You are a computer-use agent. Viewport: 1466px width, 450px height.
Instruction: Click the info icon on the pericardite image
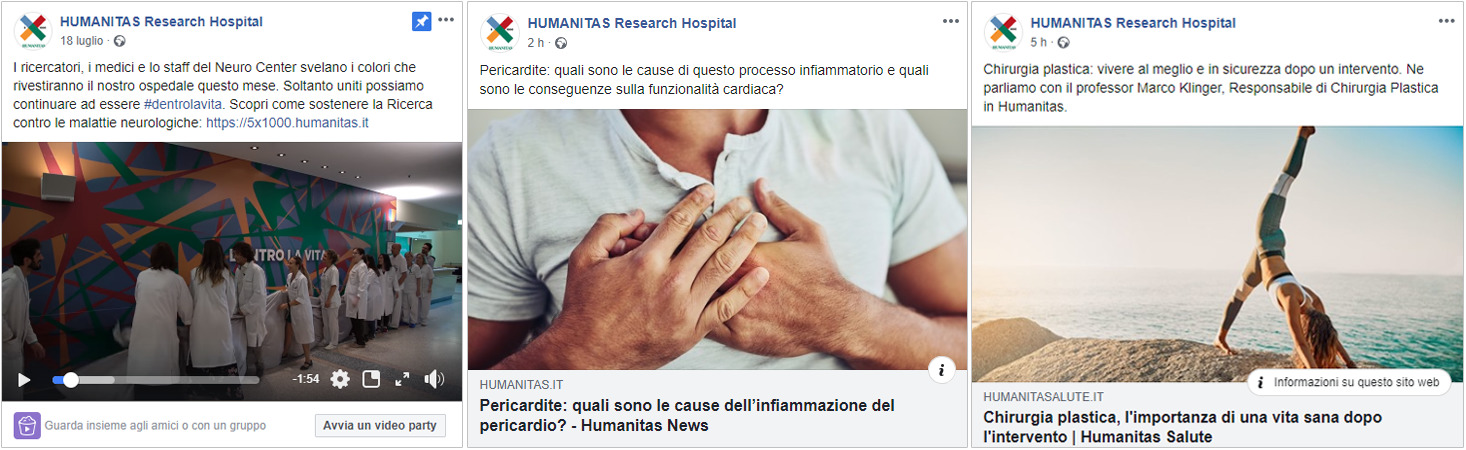940,370
